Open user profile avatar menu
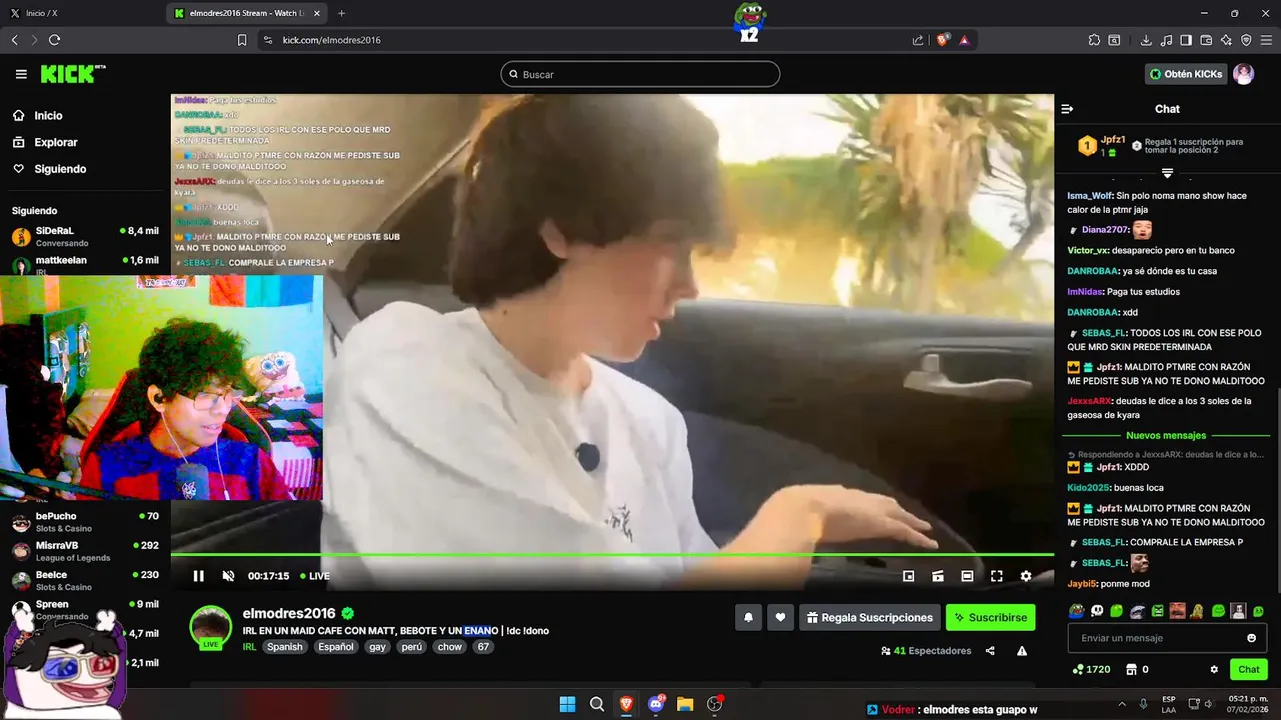This screenshot has height=720, width=1281. click(x=1243, y=74)
